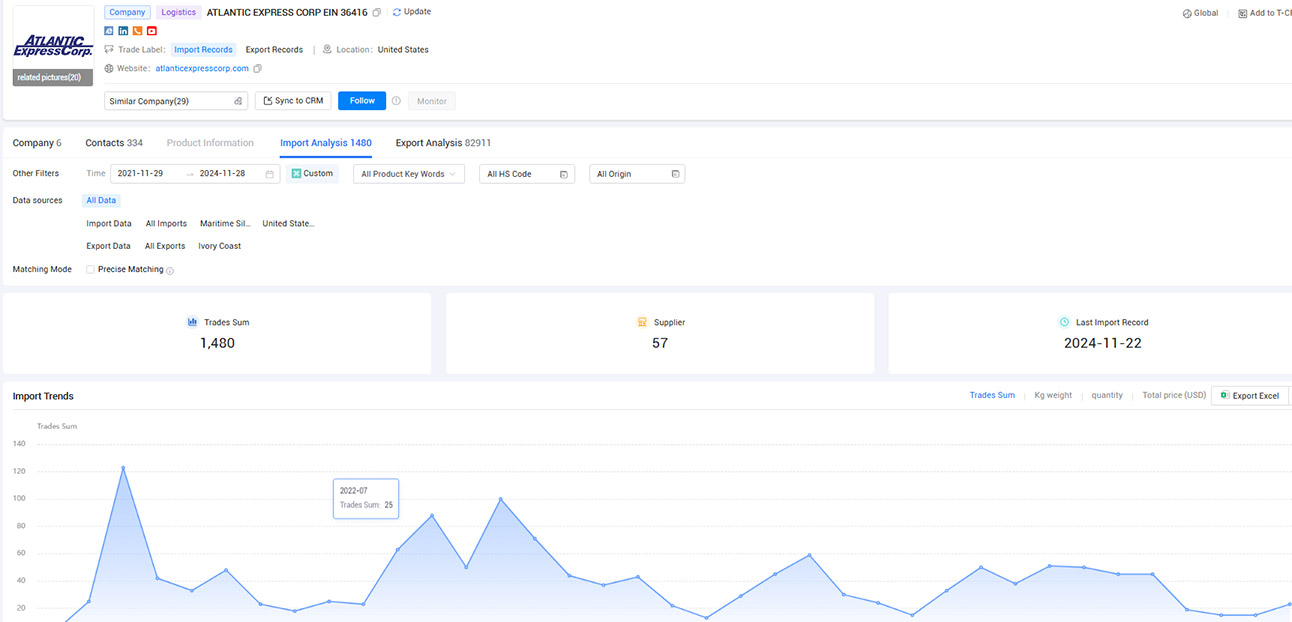Screen dimensions: 1292x622
Task: Click the Logistics tag badge
Action: [178, 12]
